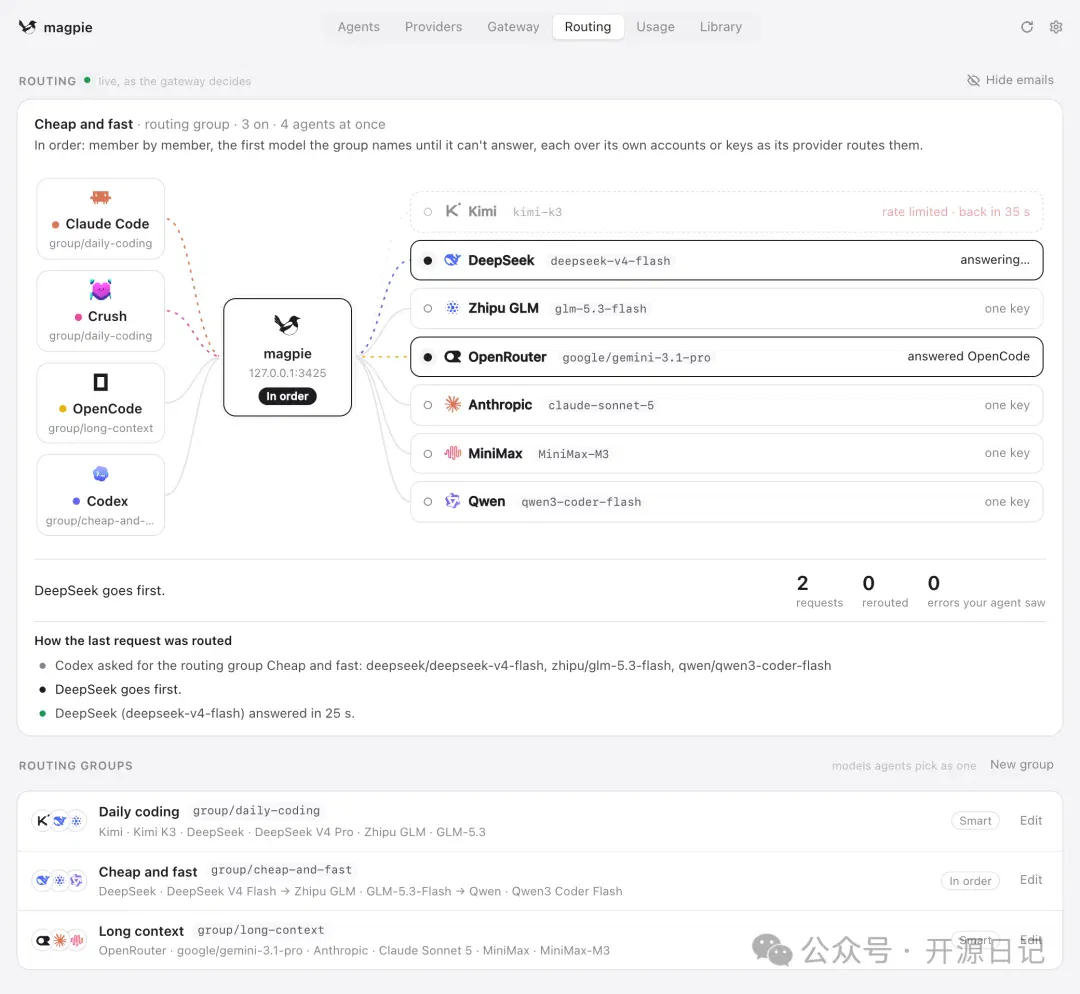
Task: Click the 2 requests counter
Action: [819, 592]
